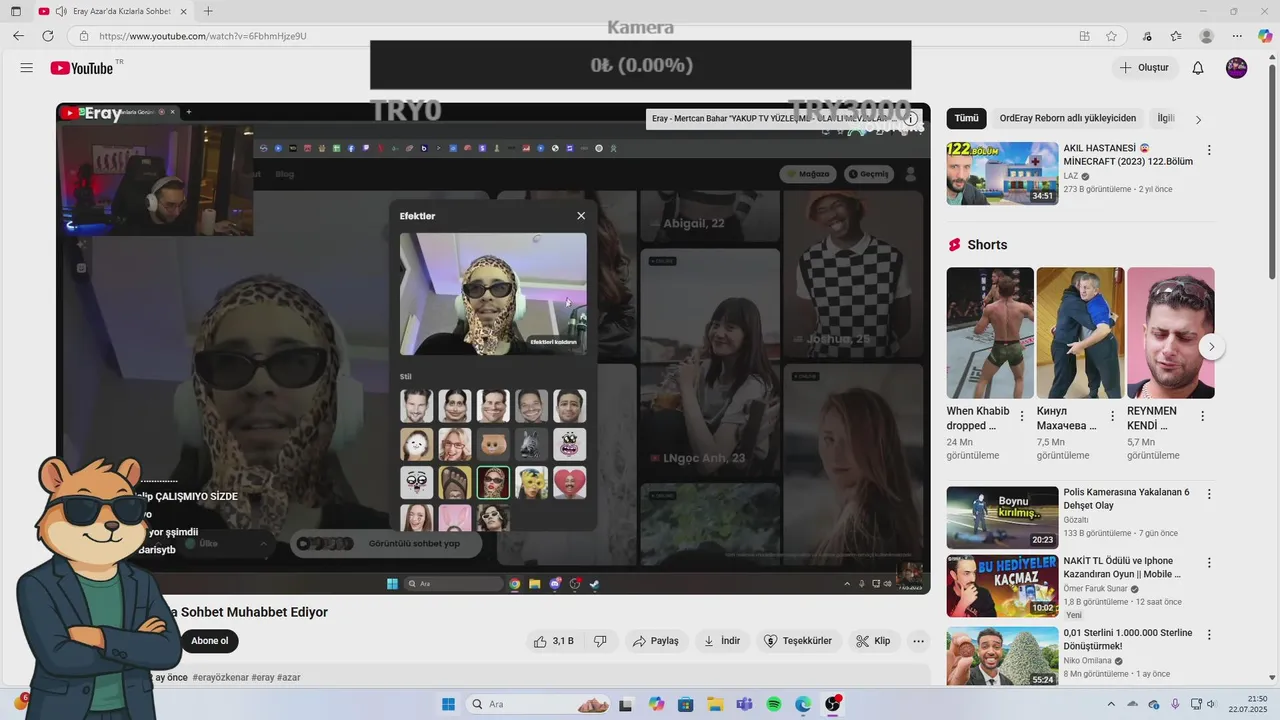Open menu for REYNMEN KENDİ short
The height and width of the screenshot is (720, 1280).
tap(1202, 416)
